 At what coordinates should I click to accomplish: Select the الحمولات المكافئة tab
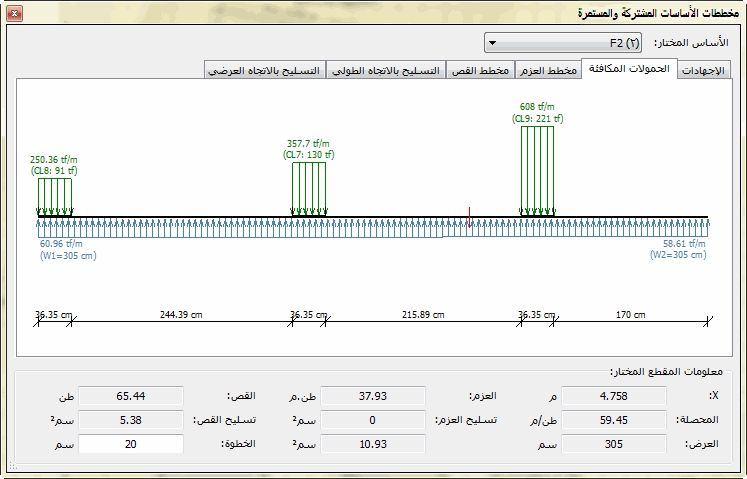click(x=629, y=69)
